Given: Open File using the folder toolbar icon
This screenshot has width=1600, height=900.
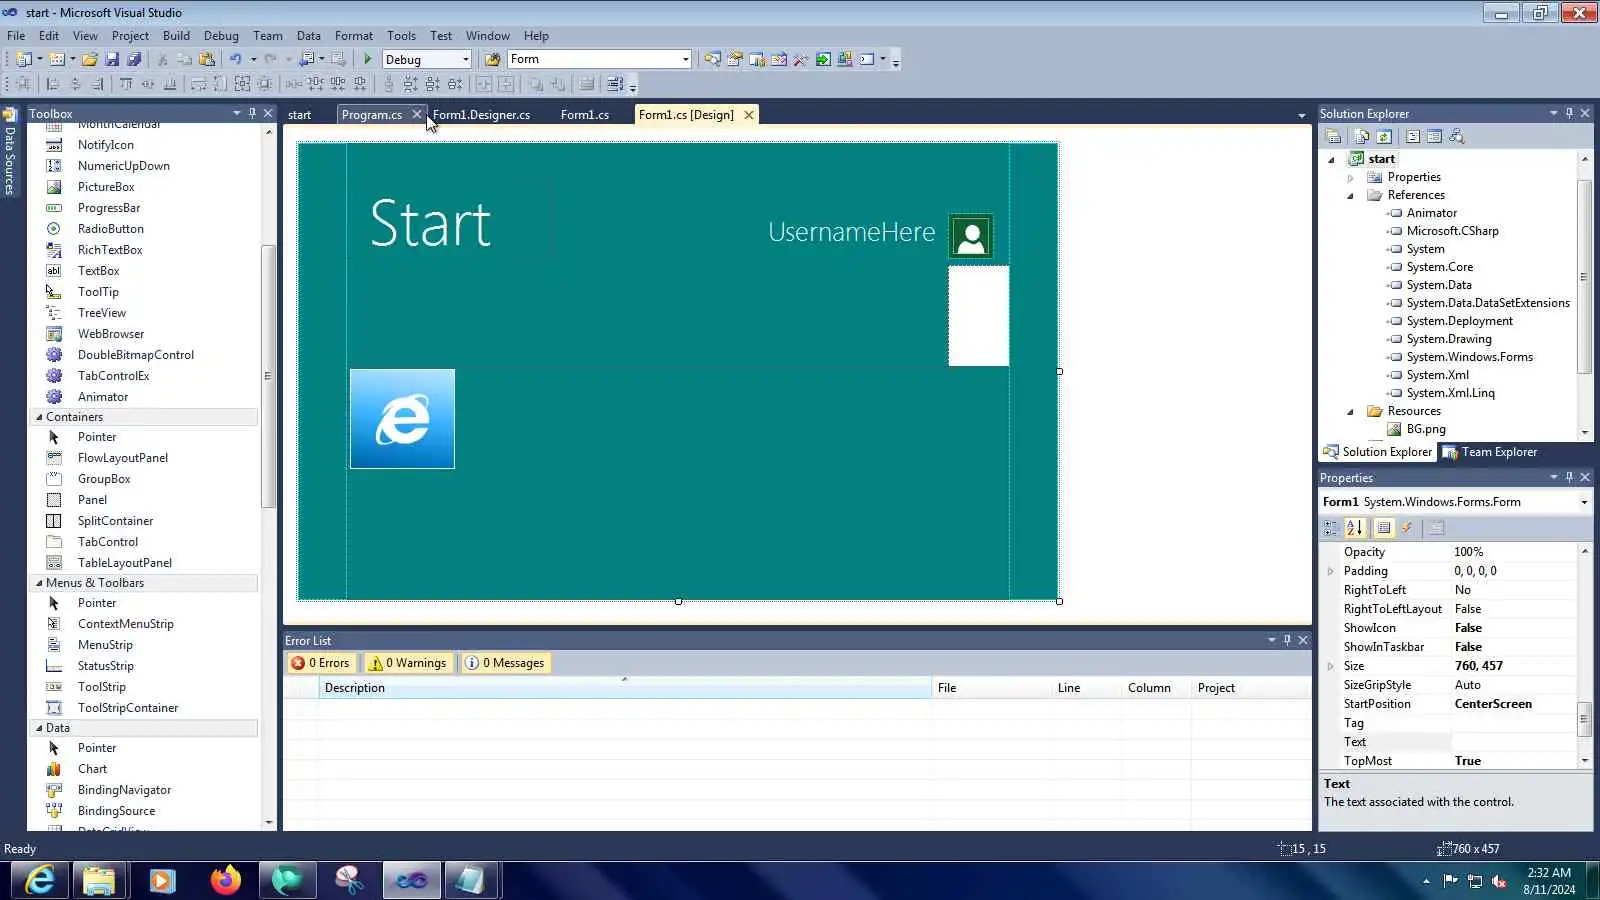Looking at the screenshot, I should tap(90, 60).
